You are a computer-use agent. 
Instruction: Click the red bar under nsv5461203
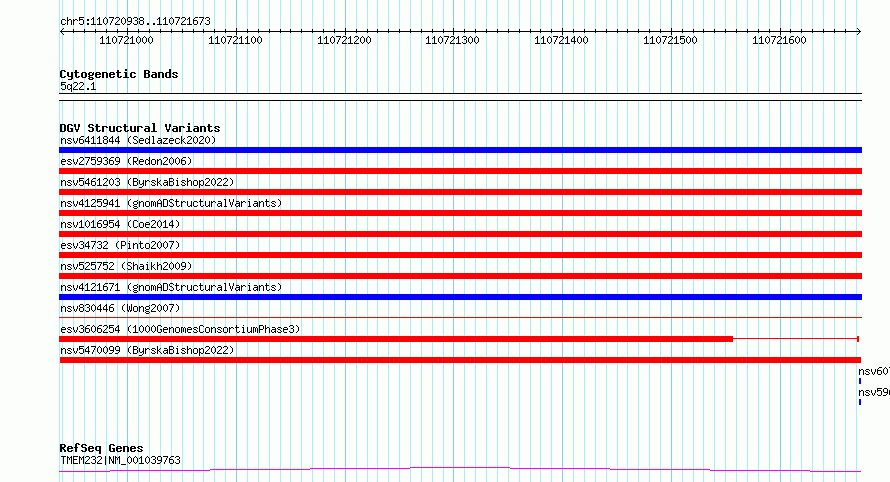[460, 192]
